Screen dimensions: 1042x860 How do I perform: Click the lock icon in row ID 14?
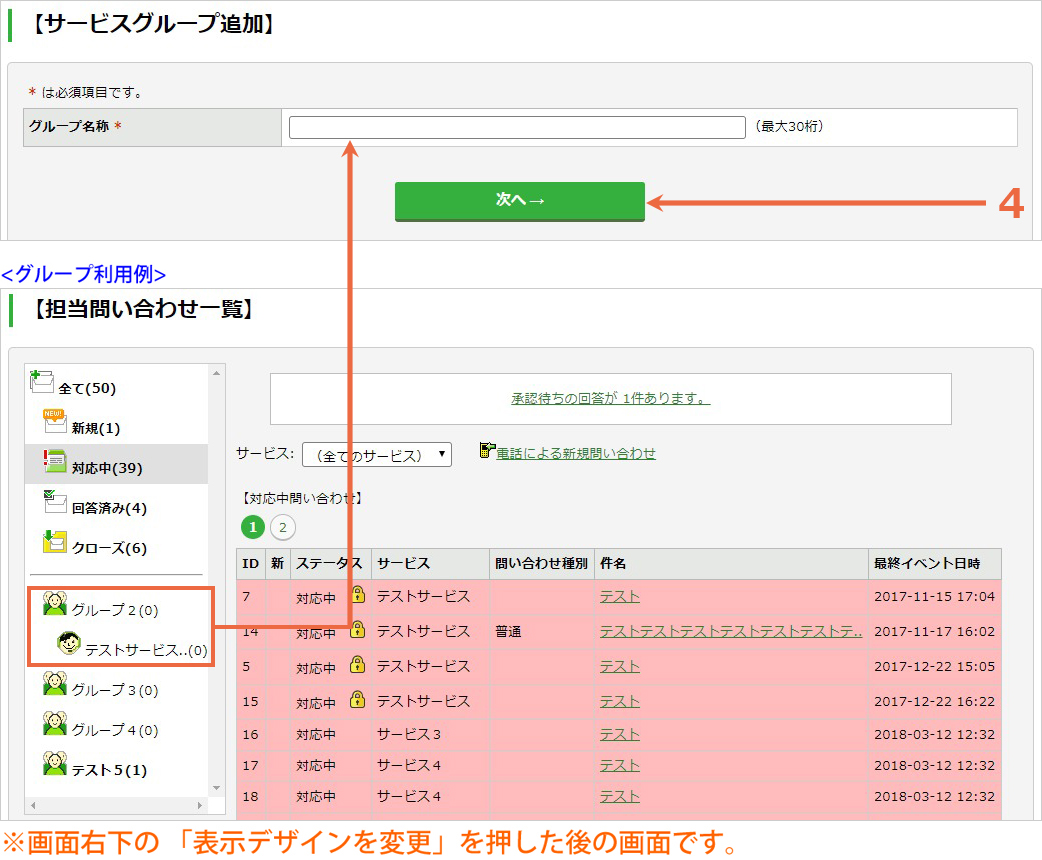(x=358, y=629)
